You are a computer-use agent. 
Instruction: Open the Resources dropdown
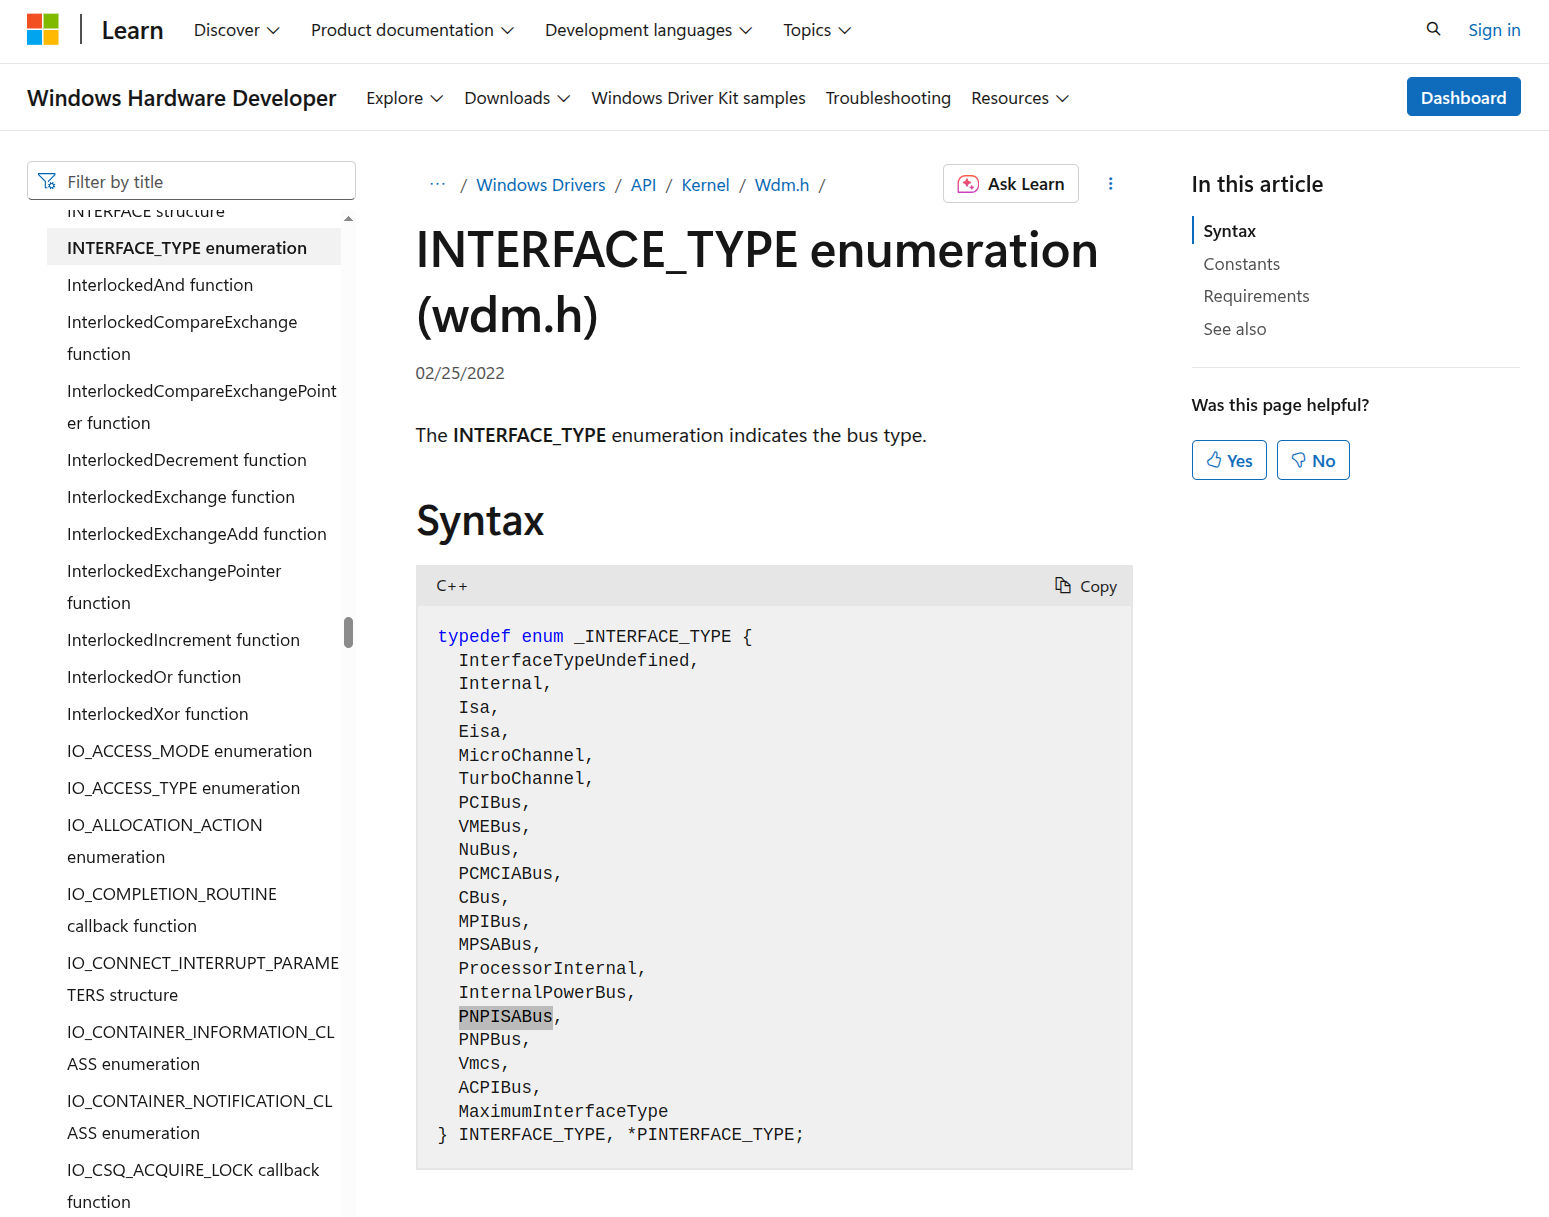point(1020,98)
